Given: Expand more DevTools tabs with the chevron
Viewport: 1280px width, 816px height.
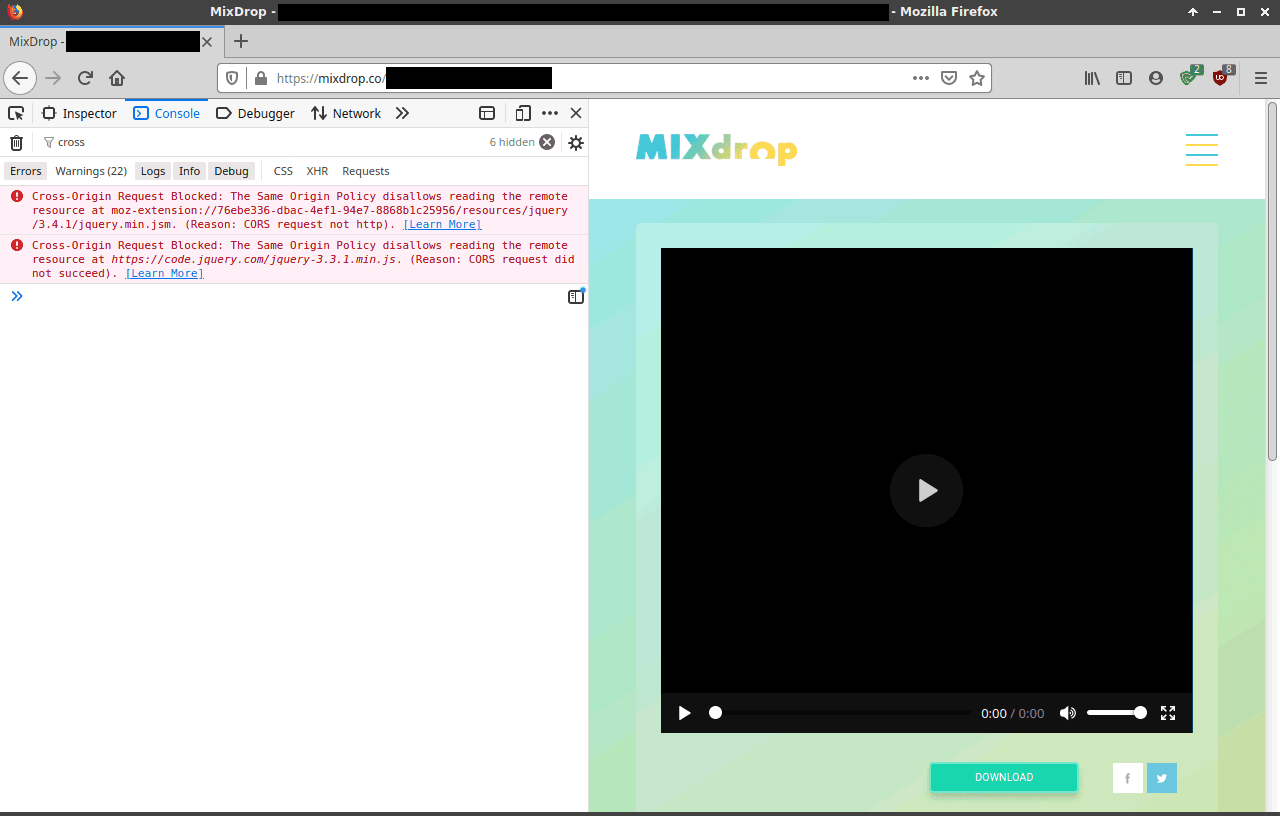Looking at the screenshot, I should tap(402, 113).
